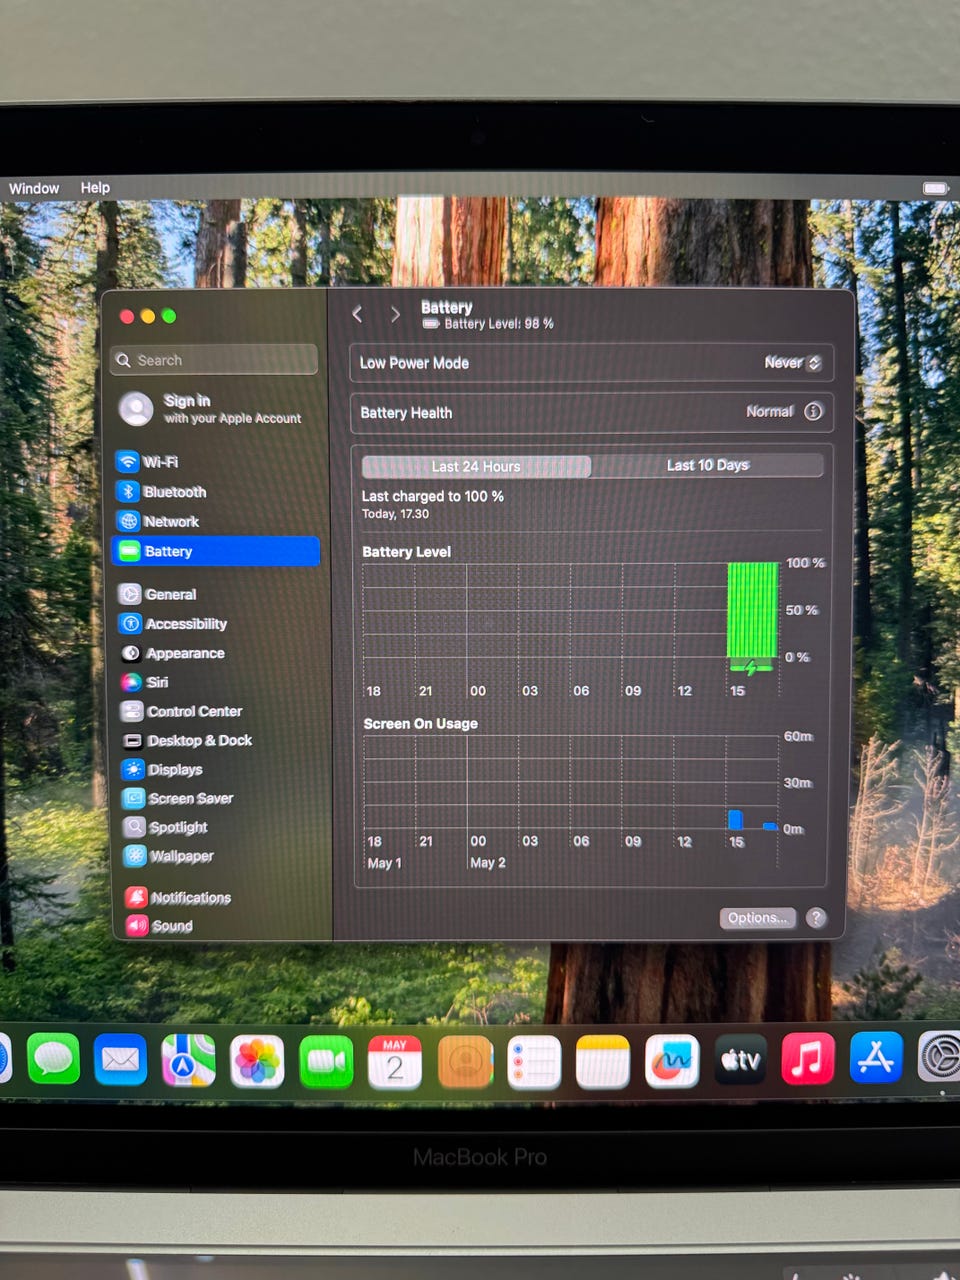Open Freeform from the Dock
Screen dimensions: 960x1280
(672, 1062)
